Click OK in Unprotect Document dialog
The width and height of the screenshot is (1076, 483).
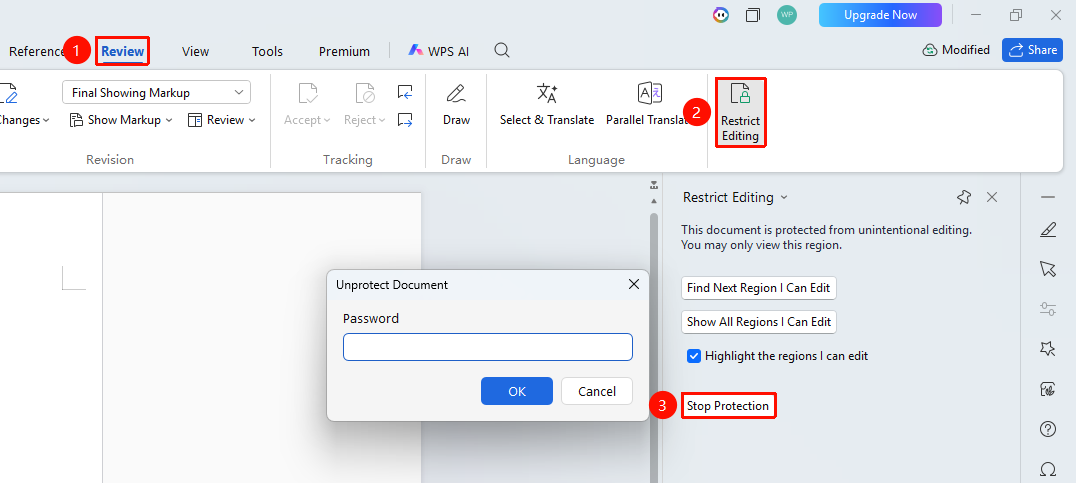pos(517,391)
